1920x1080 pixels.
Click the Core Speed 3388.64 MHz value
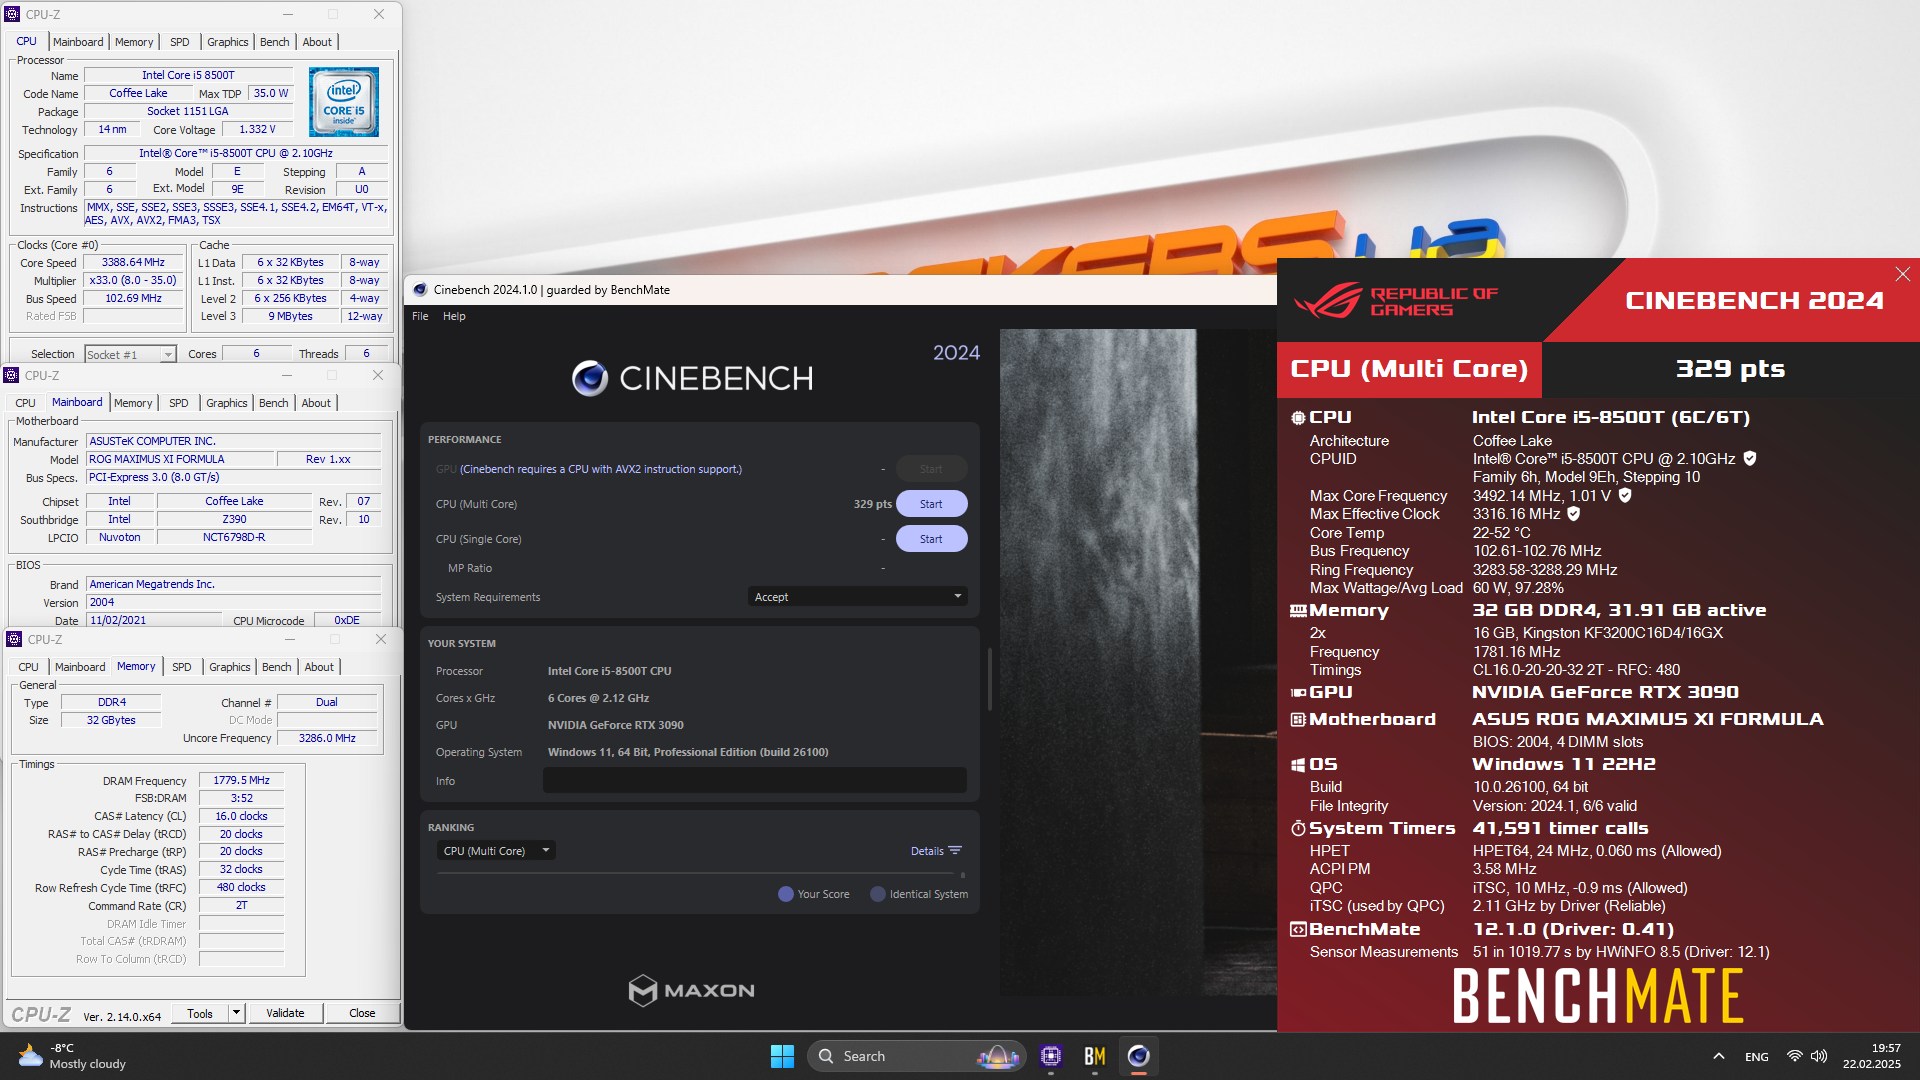(x=133, y=263)
